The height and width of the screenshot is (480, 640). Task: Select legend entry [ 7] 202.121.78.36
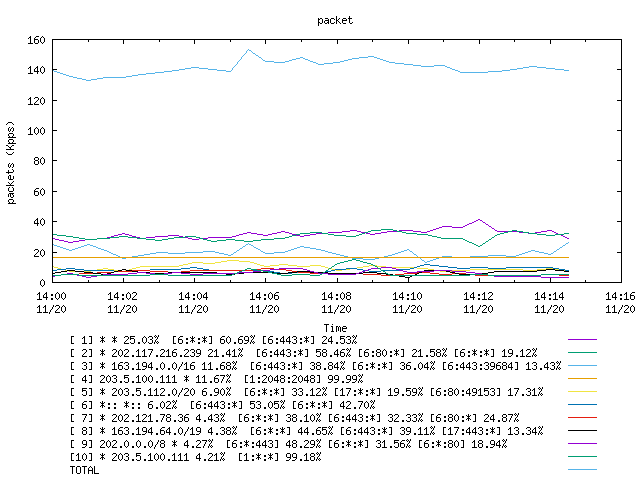[294, 418]
